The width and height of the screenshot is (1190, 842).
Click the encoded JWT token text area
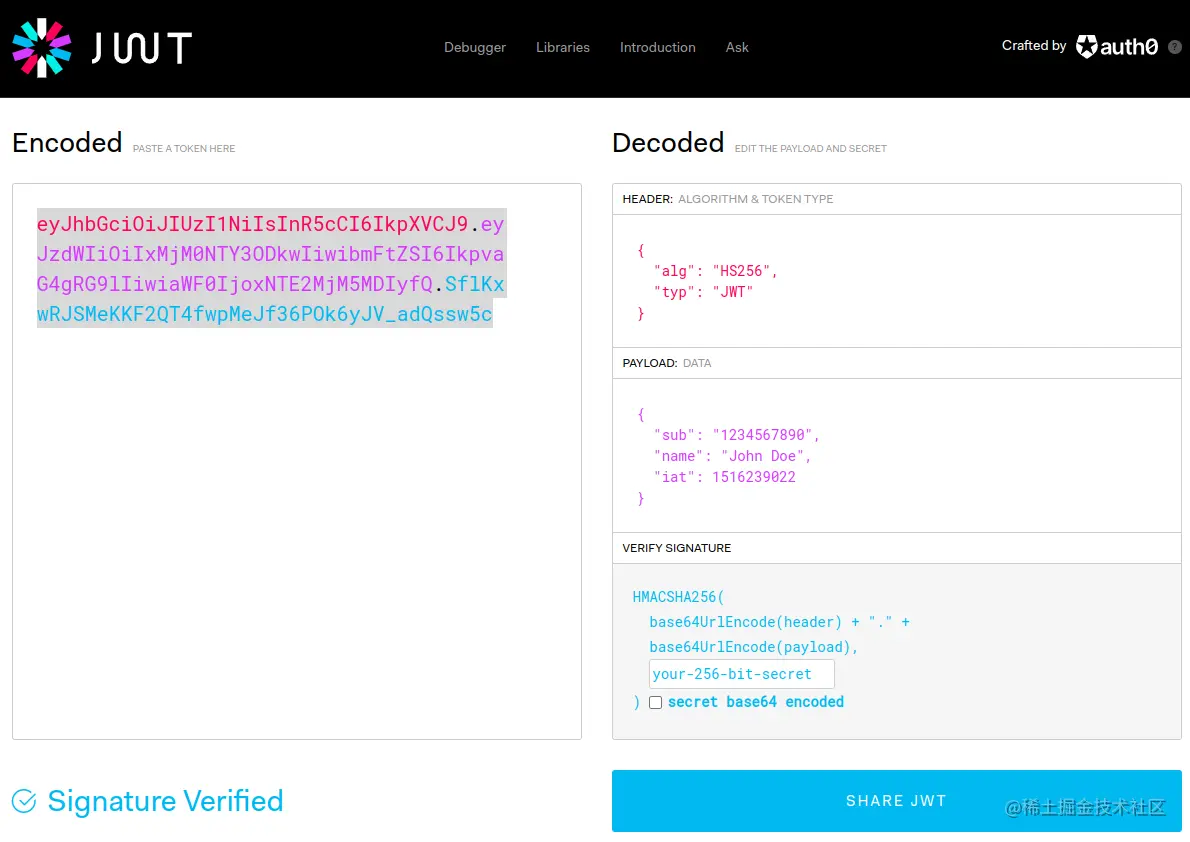pyautogui.click(x=270, y=270)
